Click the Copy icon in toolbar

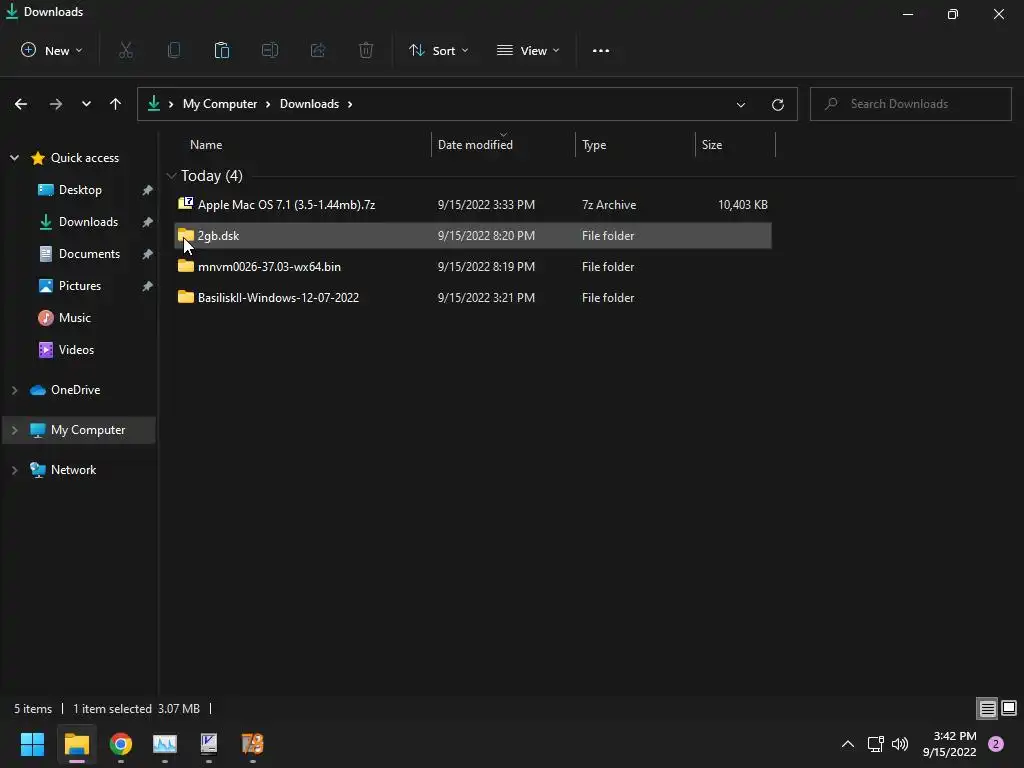coord(174,50)
